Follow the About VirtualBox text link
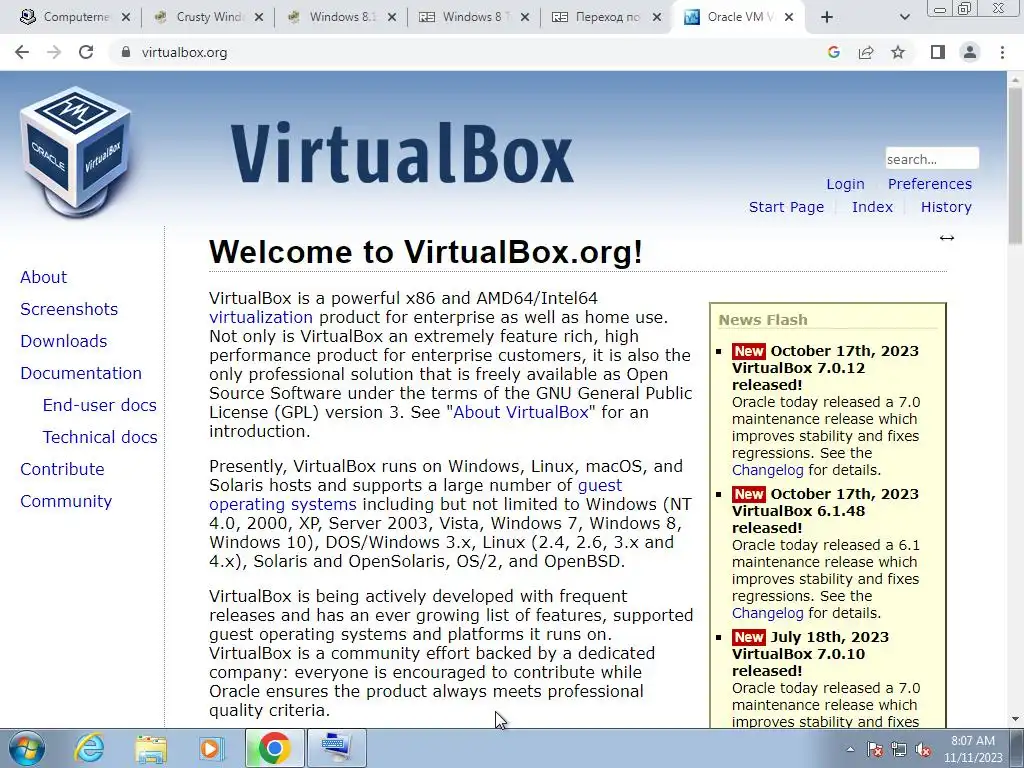This screenshot has width=1024, height=768. (520, 413)
